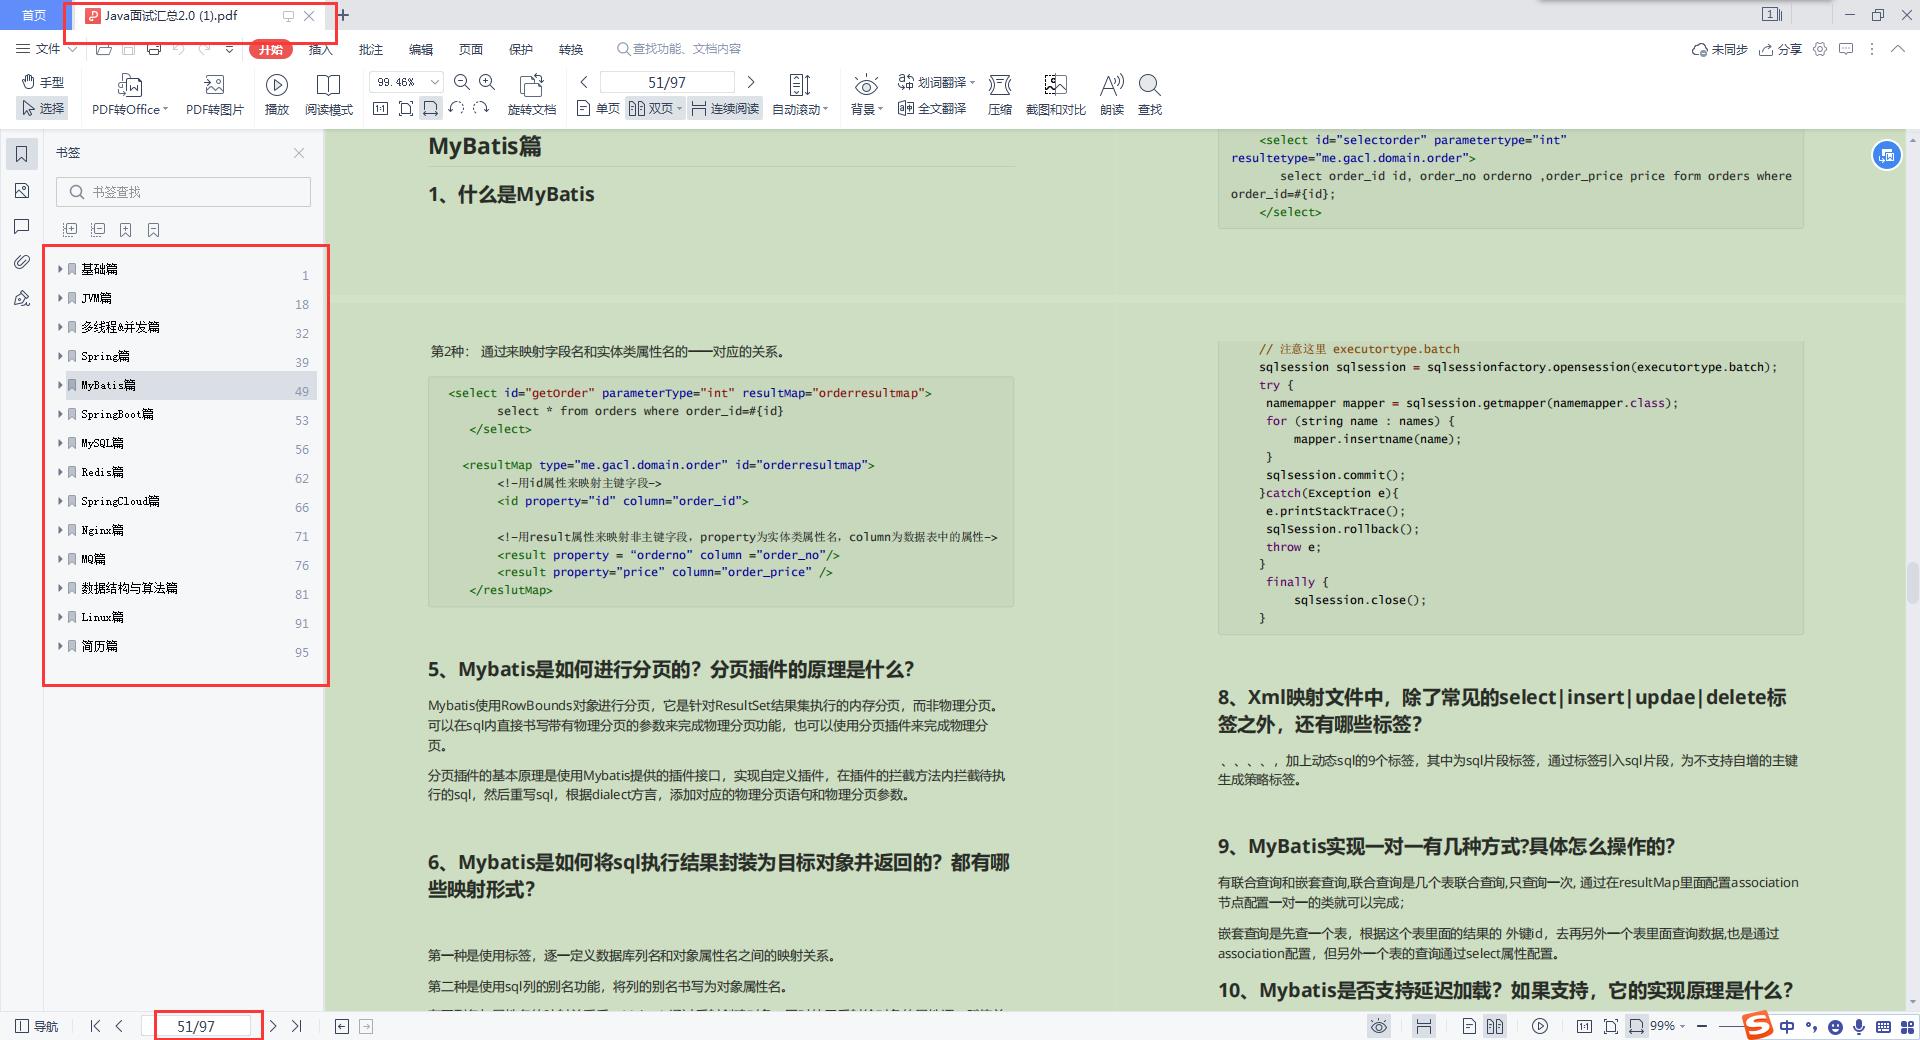Enter reading mode (阅读模式)

[329, 95]
